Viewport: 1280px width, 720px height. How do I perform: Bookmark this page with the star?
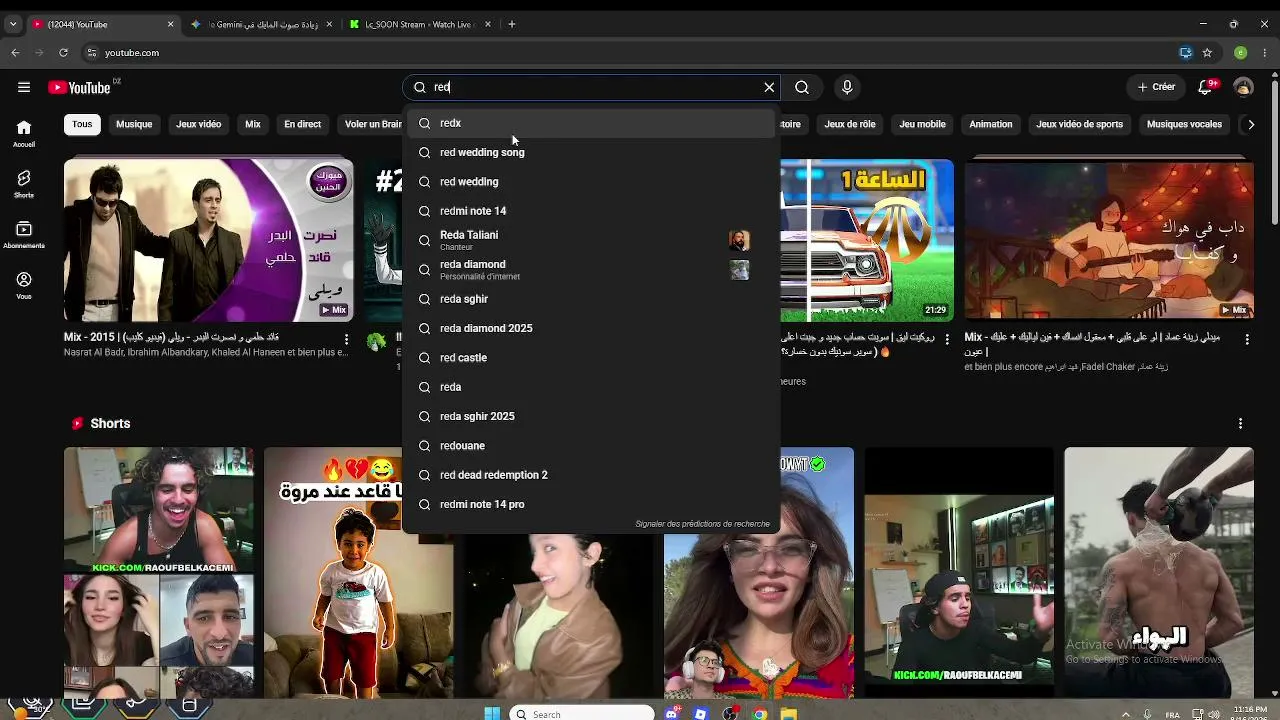point(1207,52)
